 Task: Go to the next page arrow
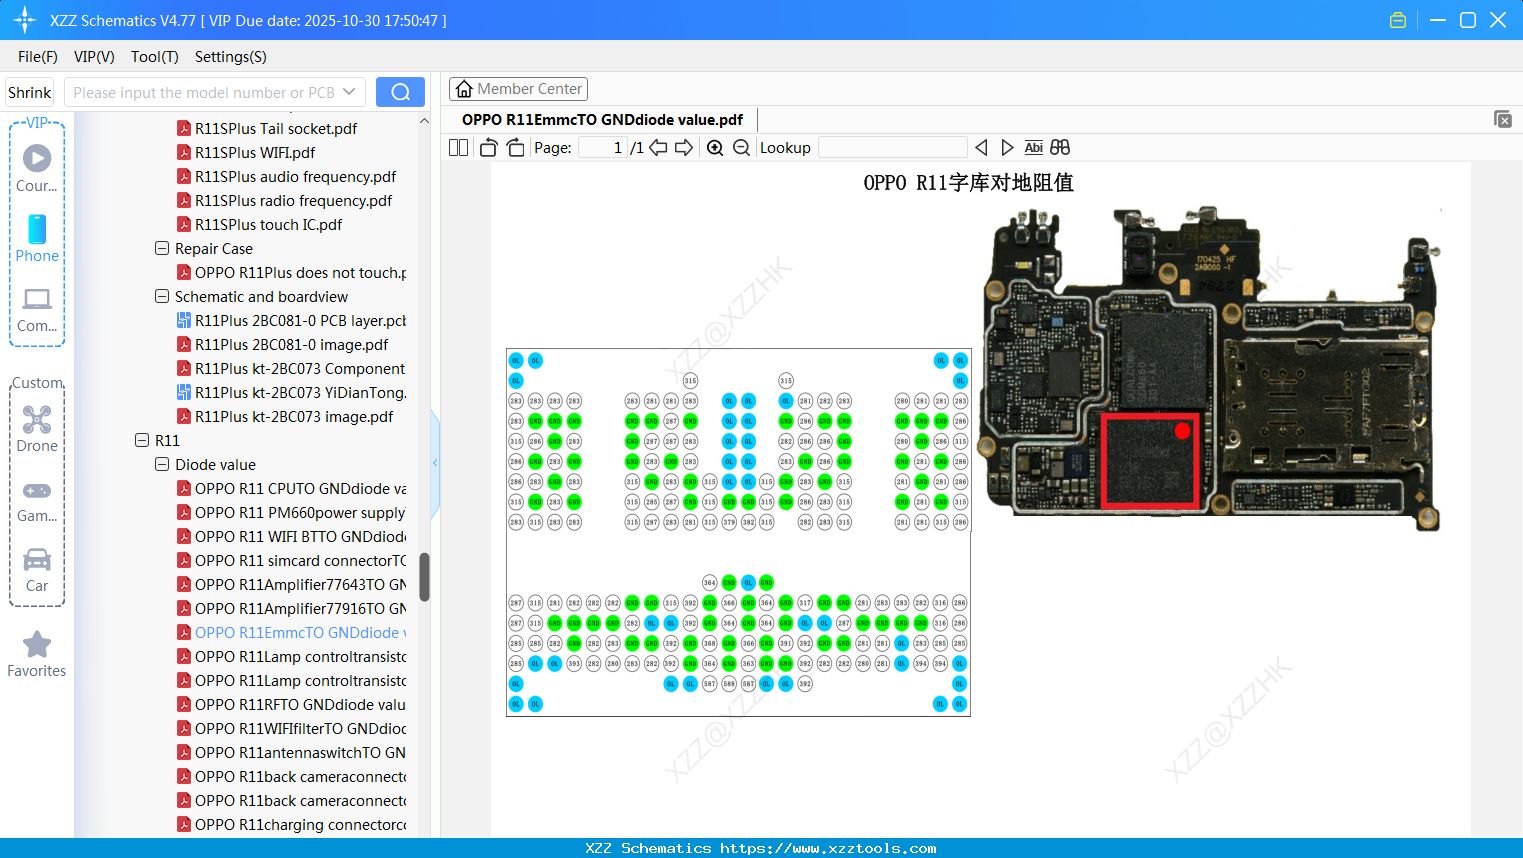pos(684,148)
